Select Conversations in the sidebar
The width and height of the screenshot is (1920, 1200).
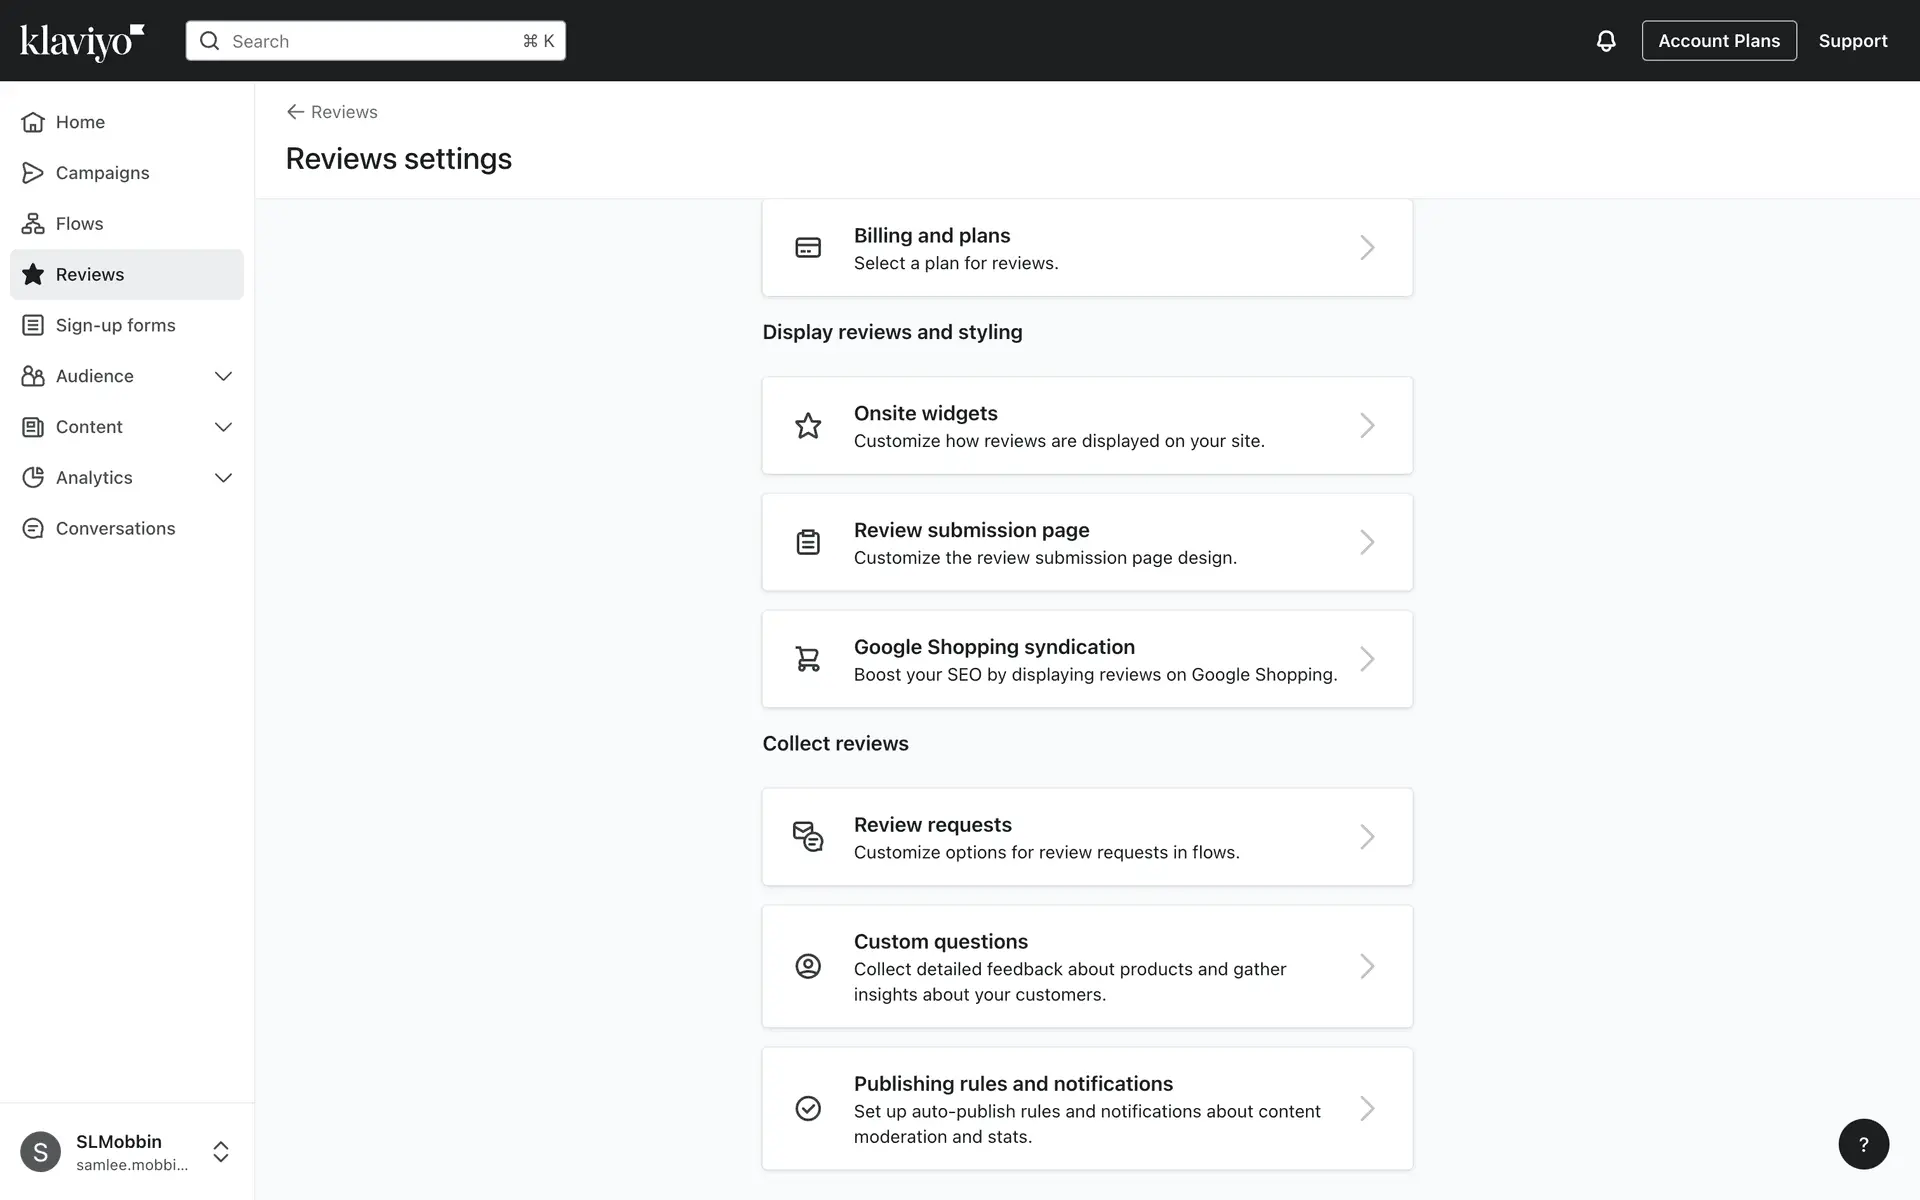(115, 529)
